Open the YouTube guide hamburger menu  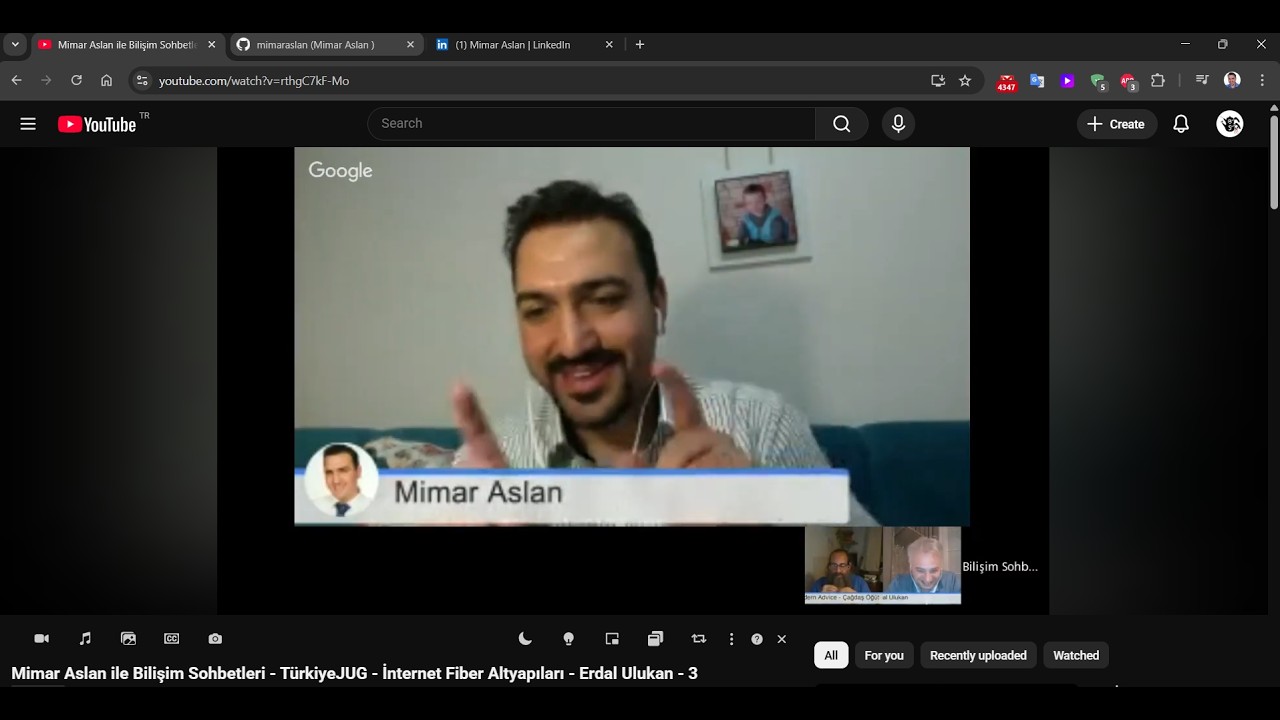(28, 124)
